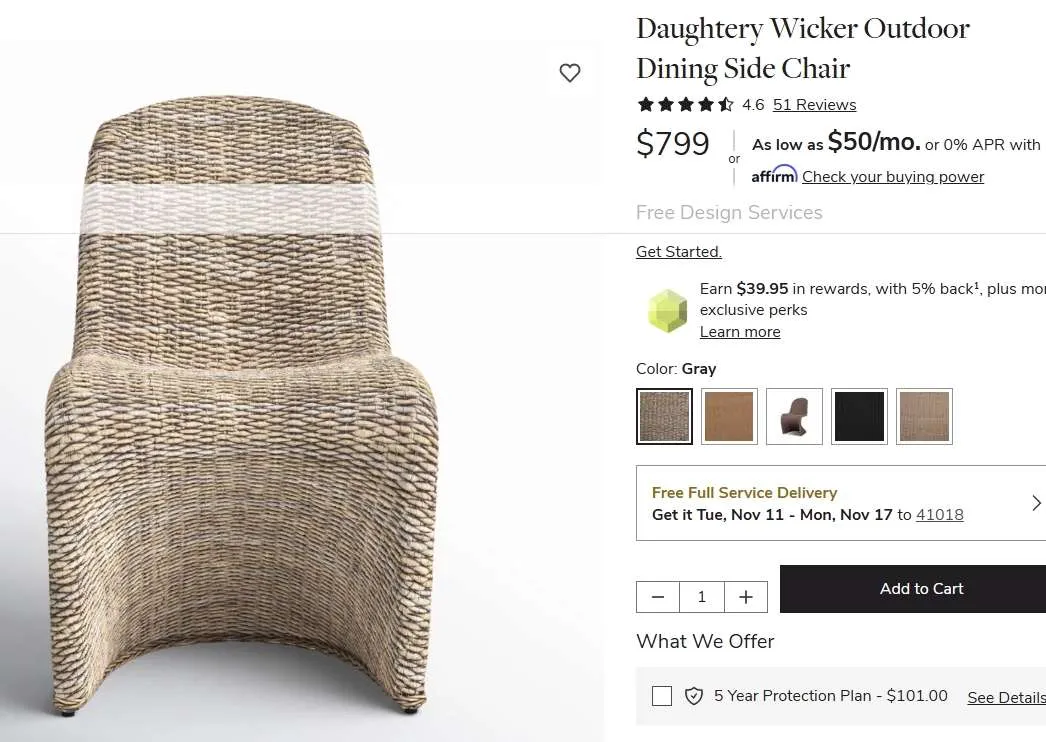Select the Gray wicker color swatch

[664, 416]
